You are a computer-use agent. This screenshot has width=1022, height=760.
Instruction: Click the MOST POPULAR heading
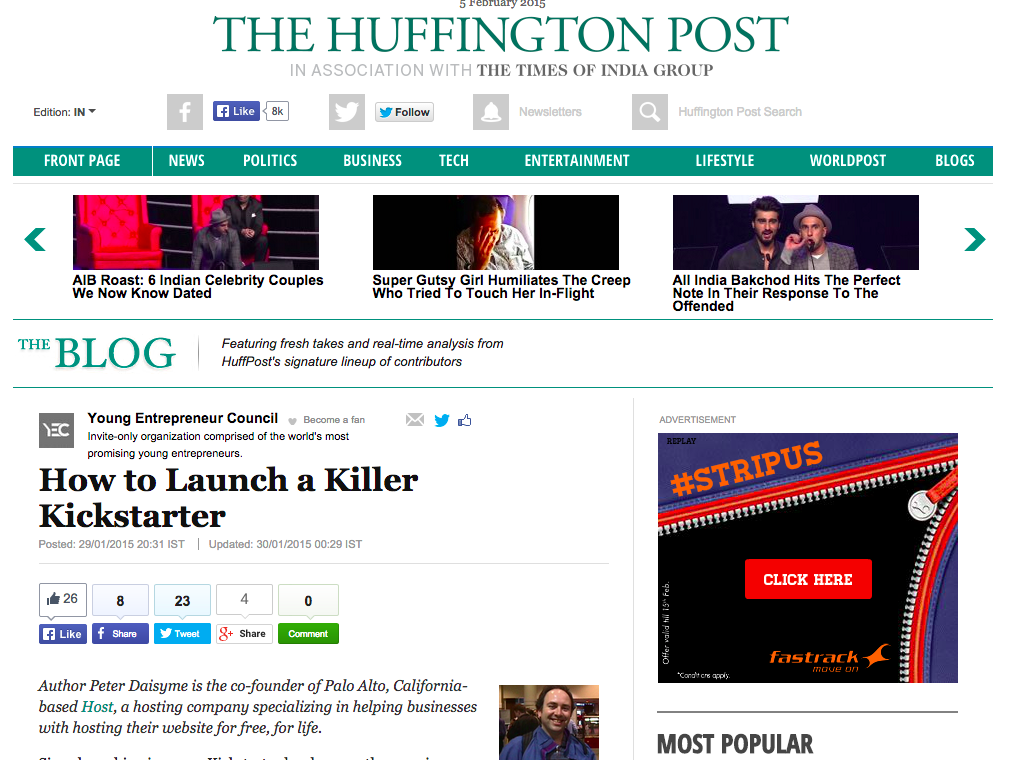tap(735, 744)
